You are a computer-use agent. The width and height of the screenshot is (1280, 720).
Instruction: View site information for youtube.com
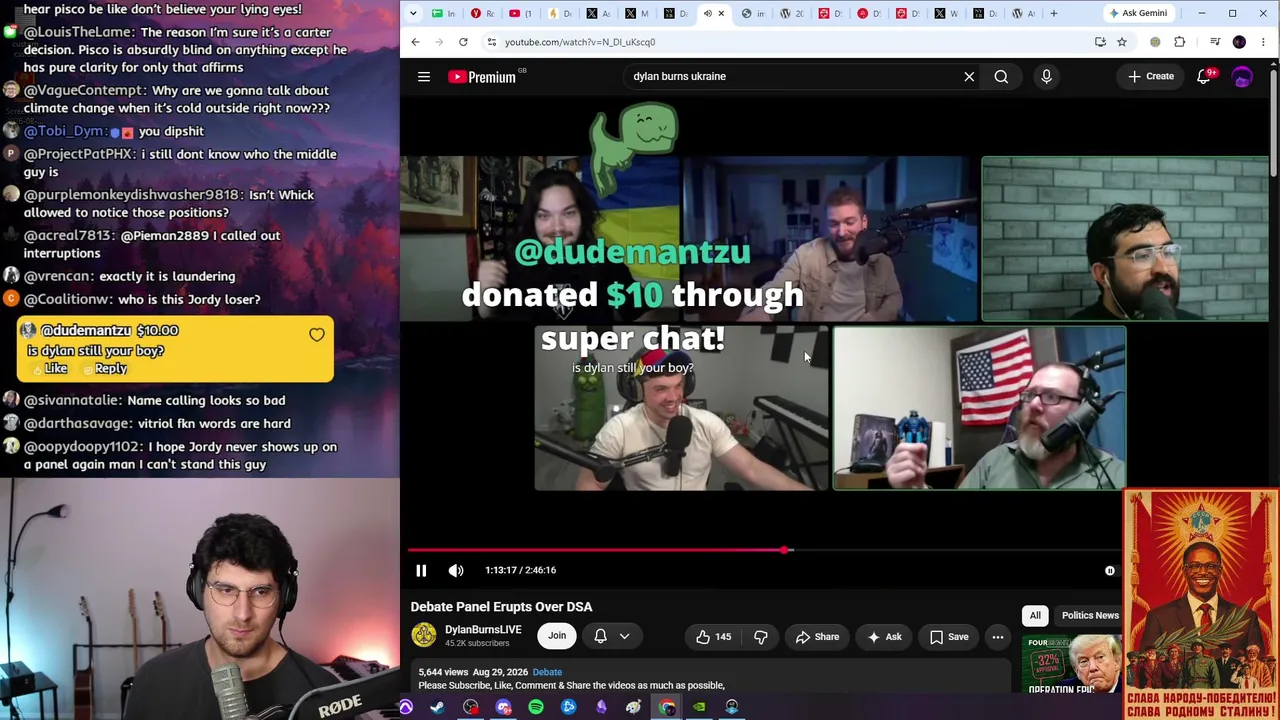(491, 42)
